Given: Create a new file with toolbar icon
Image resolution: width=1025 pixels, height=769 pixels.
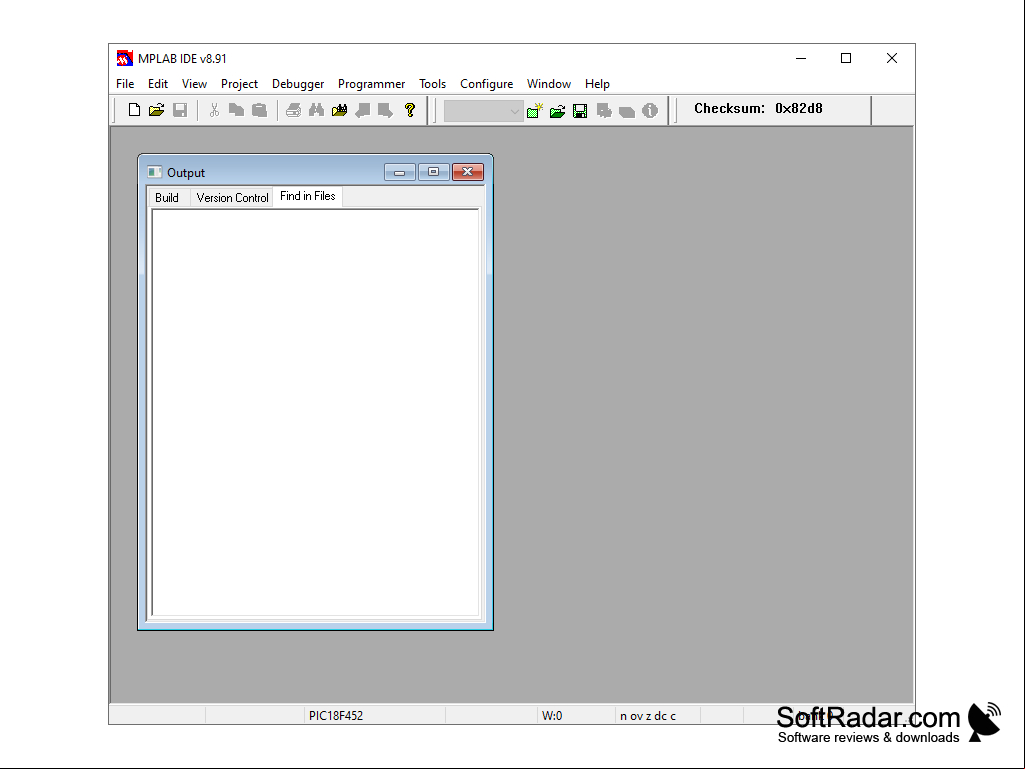Looking at the screenshot, I should click(x=134, y=110).
